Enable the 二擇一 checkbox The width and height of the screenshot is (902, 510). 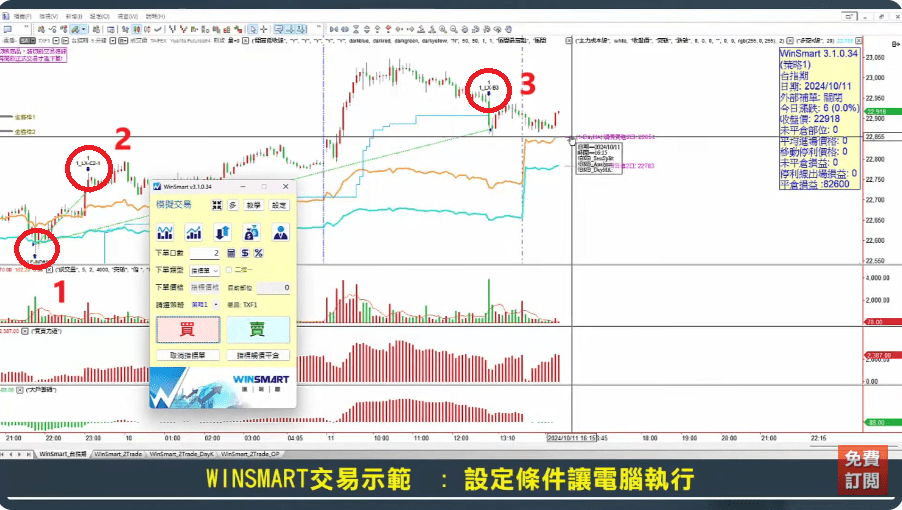[229, 270]
